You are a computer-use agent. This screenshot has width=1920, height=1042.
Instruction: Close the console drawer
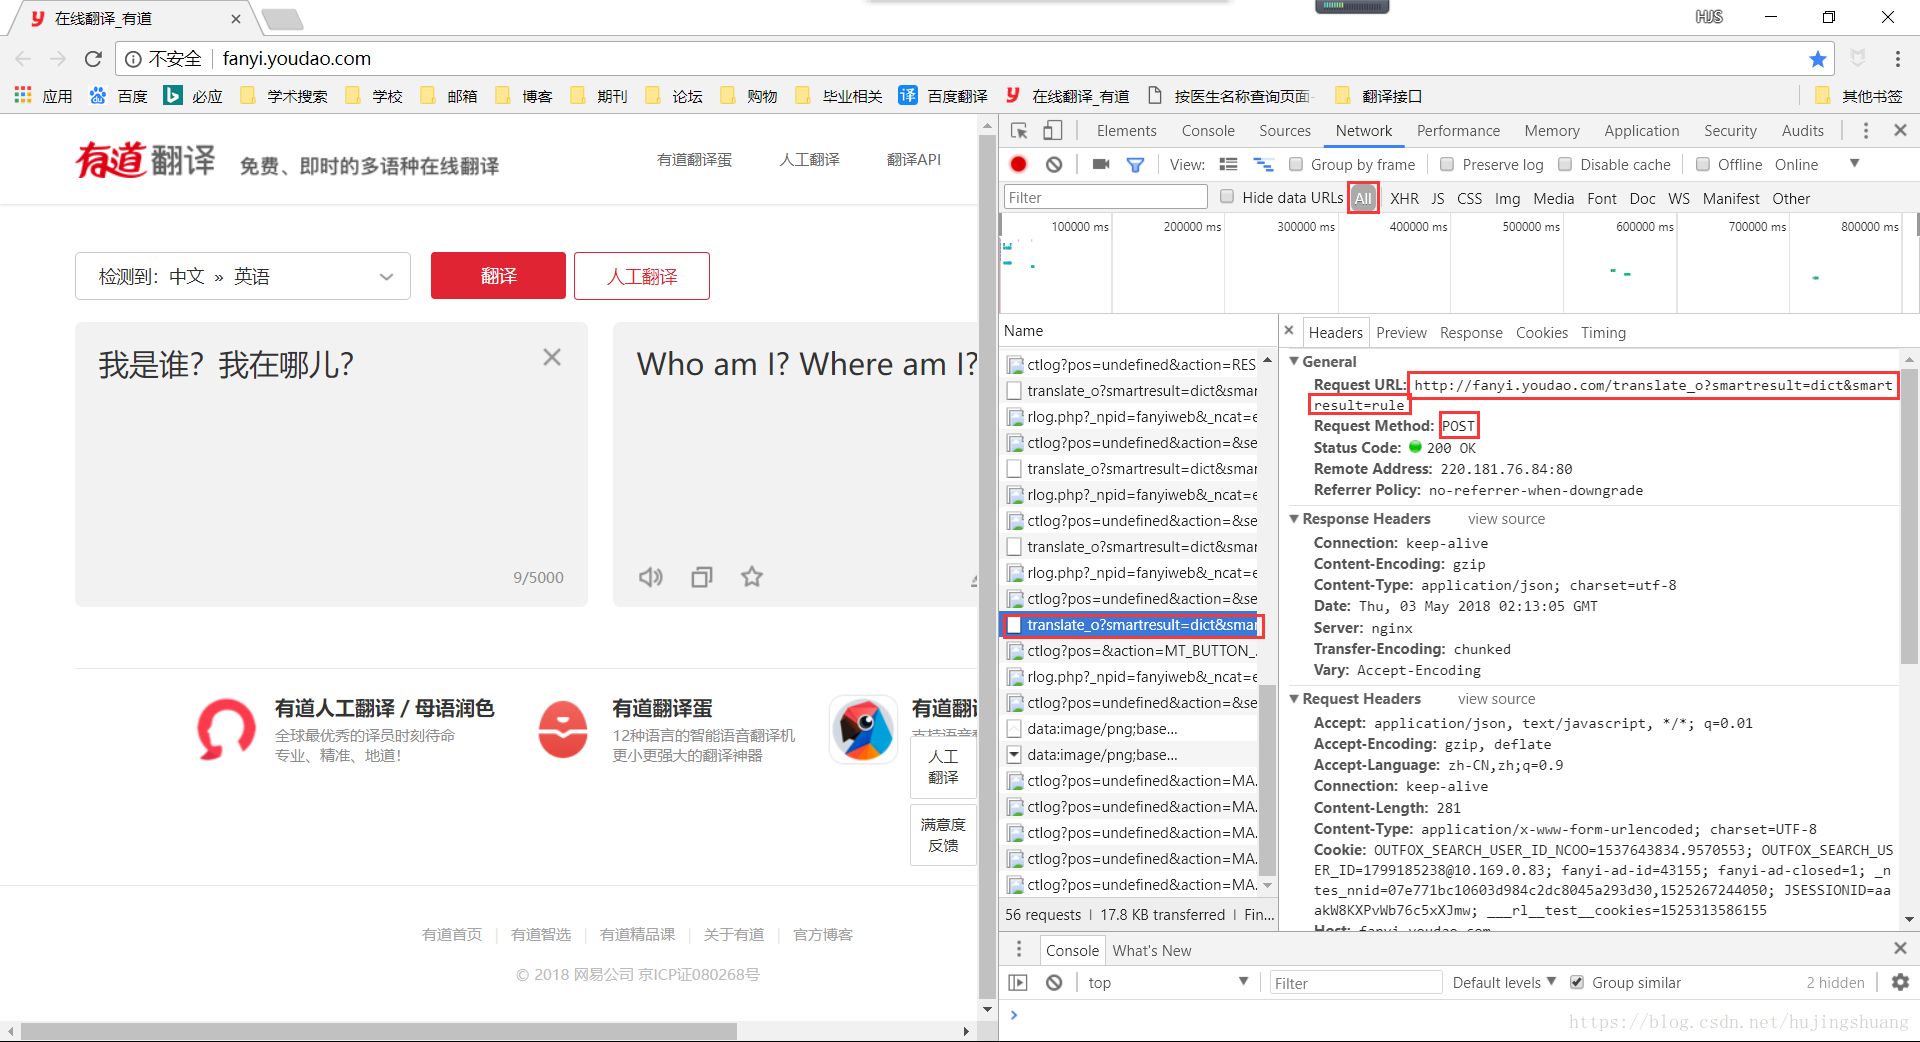(1900, 948)
